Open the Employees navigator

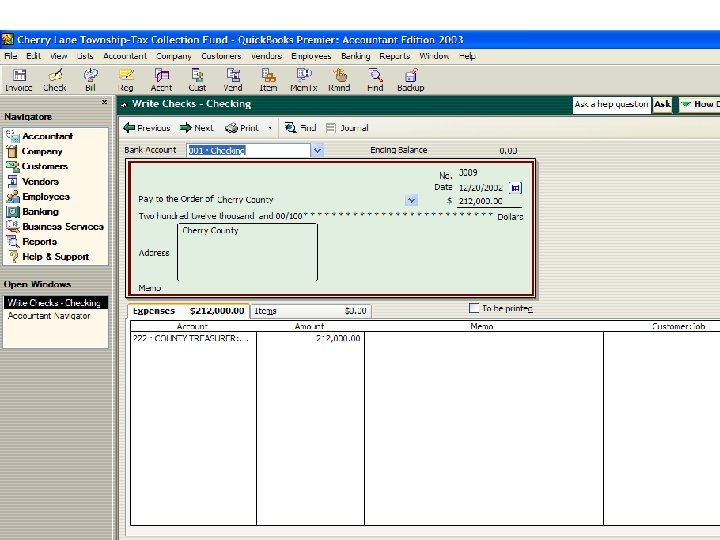point(38,197)
